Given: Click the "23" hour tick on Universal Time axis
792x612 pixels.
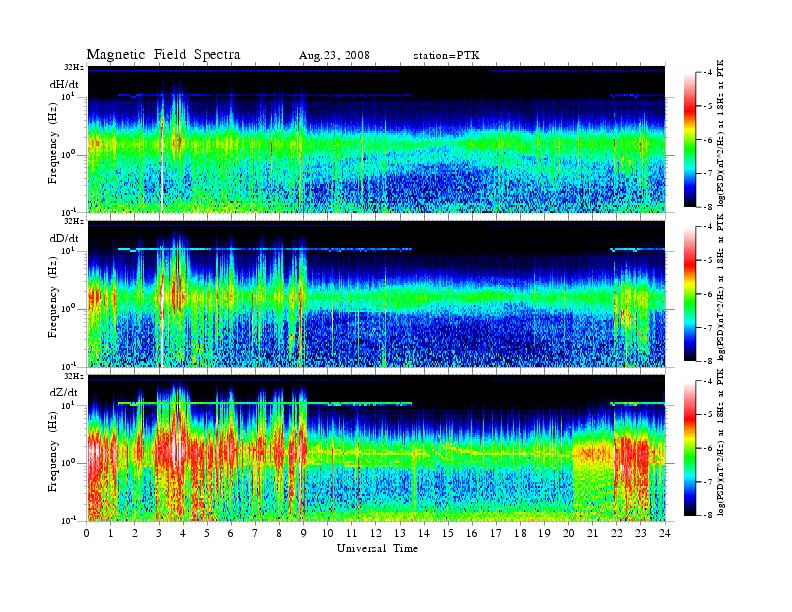Looking at the screenshot, I should point(640,533).
